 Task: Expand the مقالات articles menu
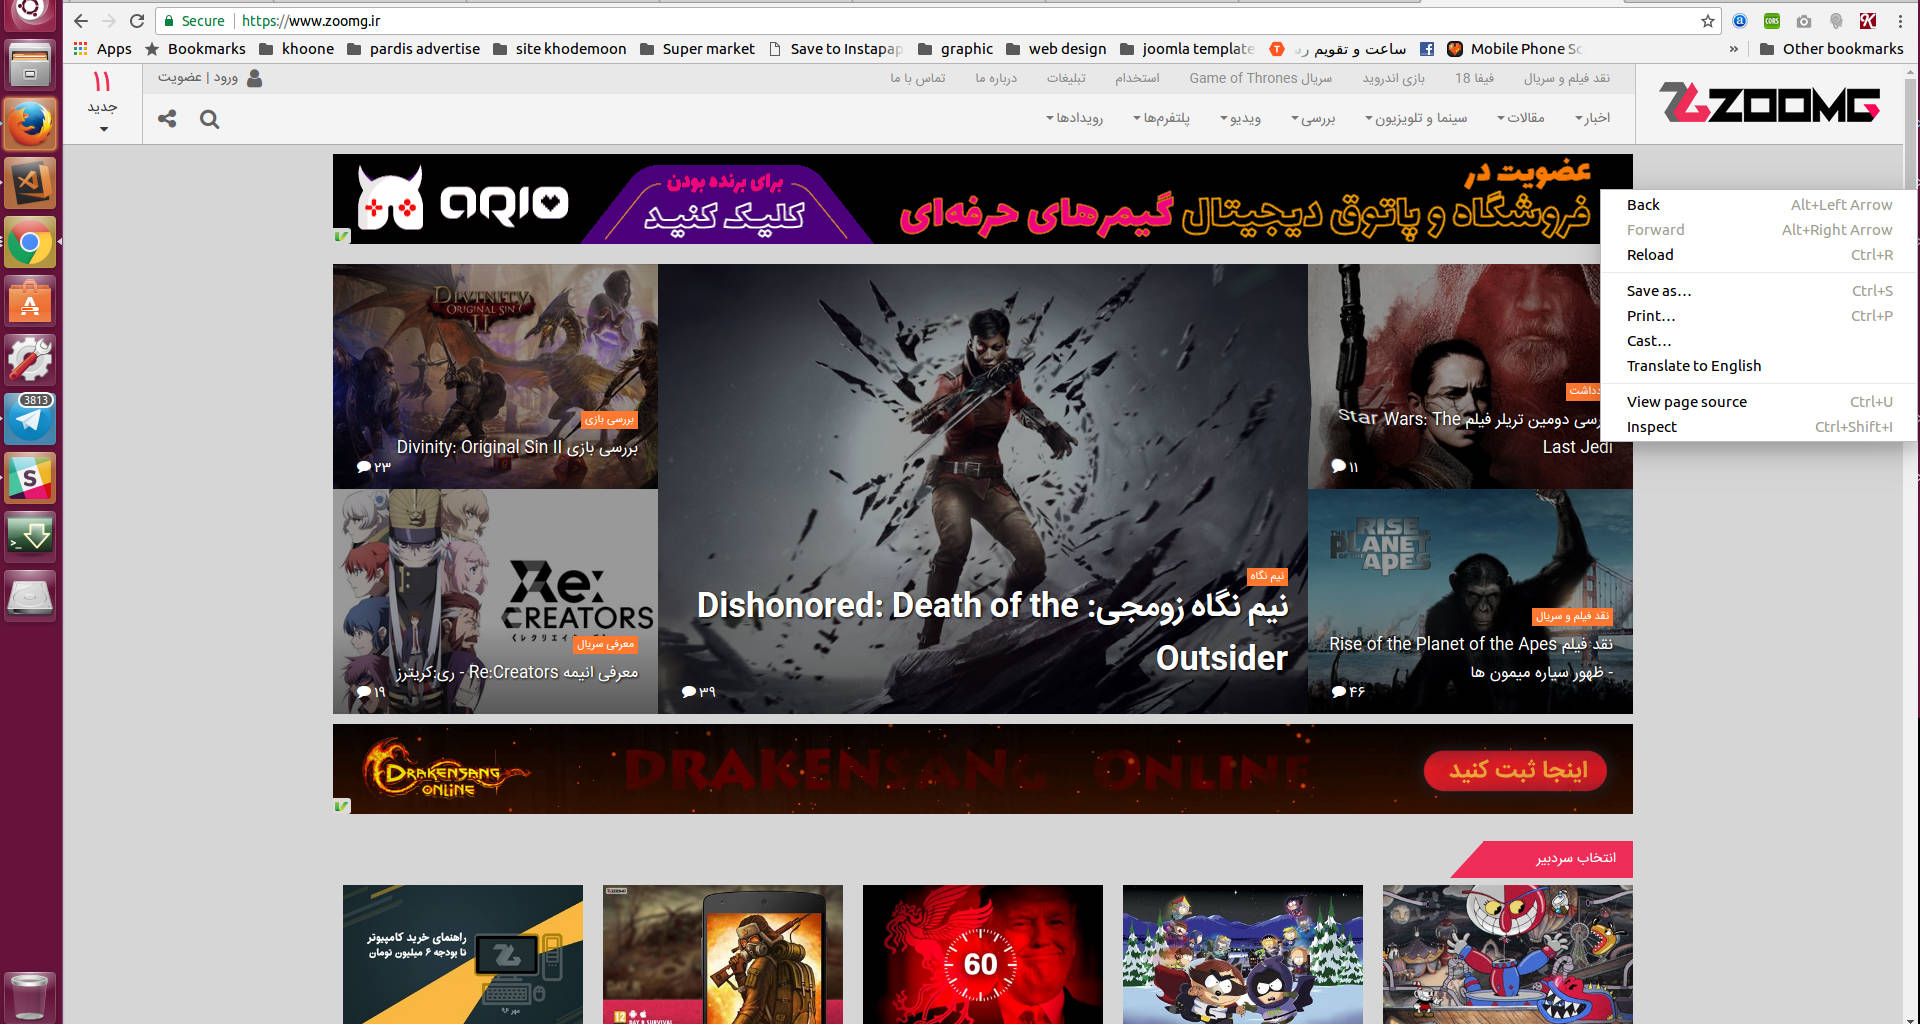[1520, 118]
